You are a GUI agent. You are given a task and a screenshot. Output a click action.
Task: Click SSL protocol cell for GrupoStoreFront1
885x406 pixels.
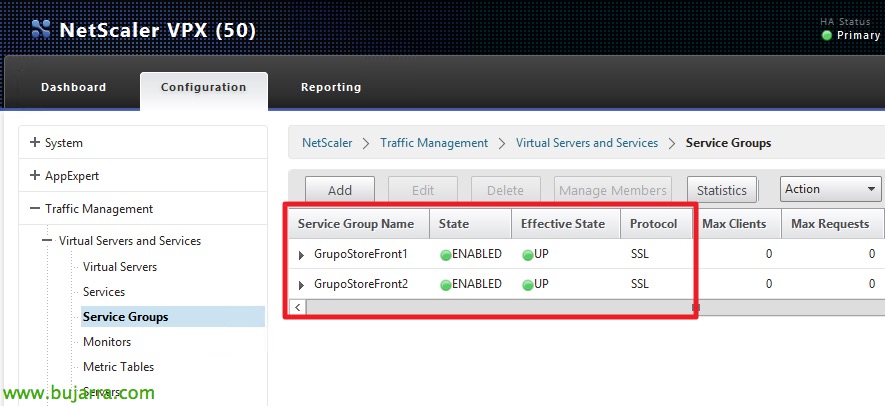tap(640, 254)
